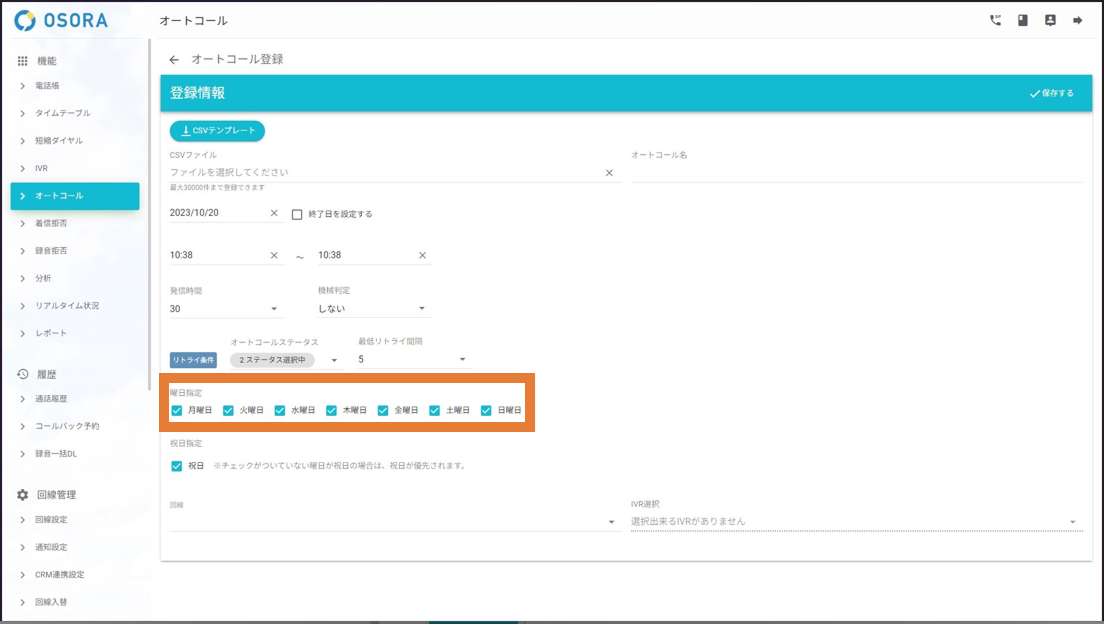
Task: Open the 機械判定 dropdown
Action: [x=372, y=309]
